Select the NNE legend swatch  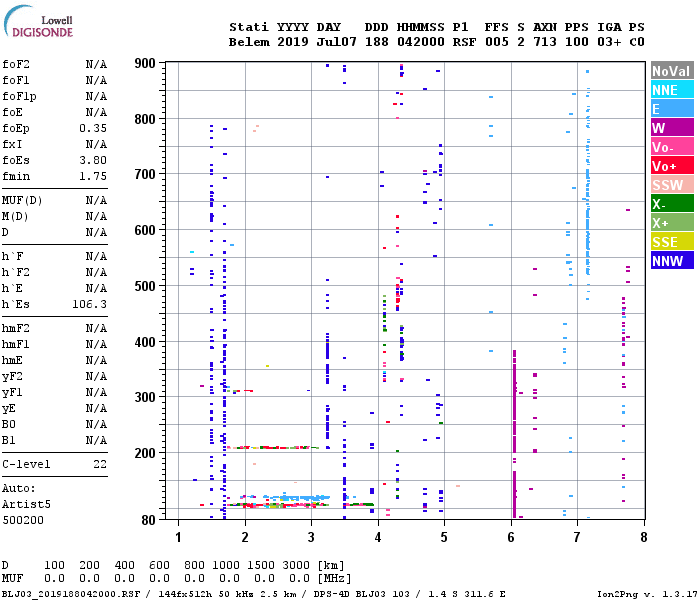[672, 90]
